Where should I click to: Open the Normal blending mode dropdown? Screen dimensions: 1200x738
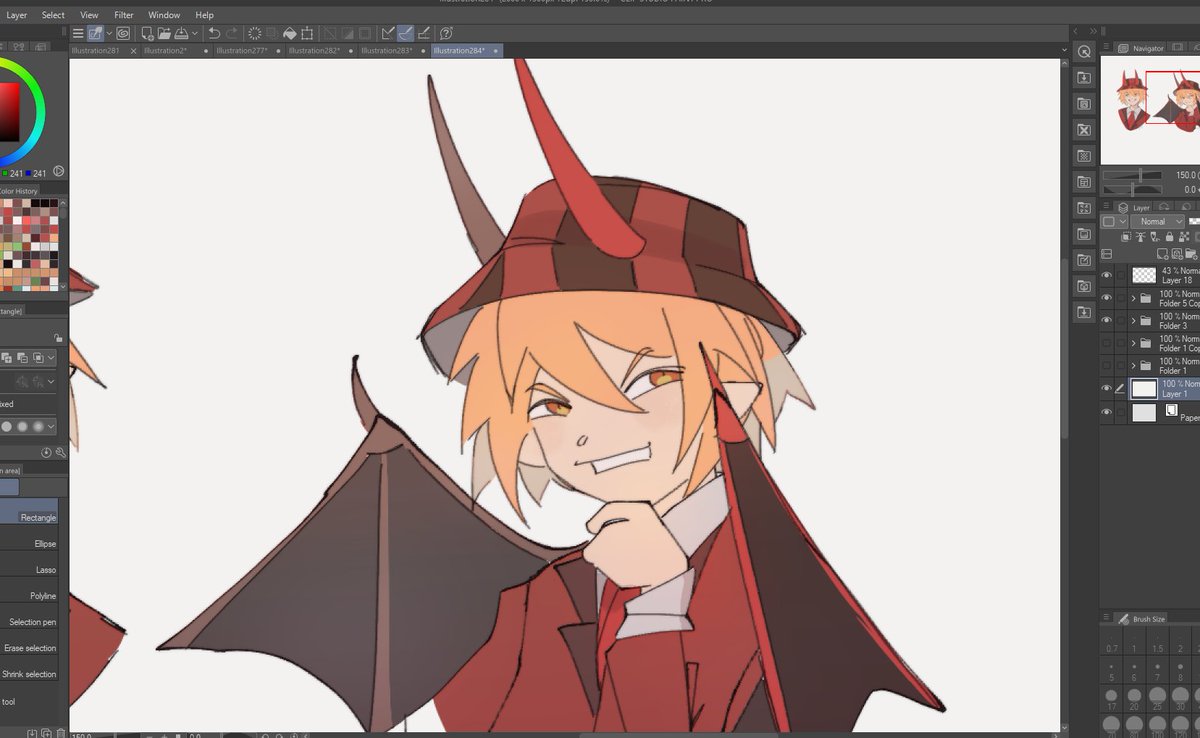(x=1158, y=221)
